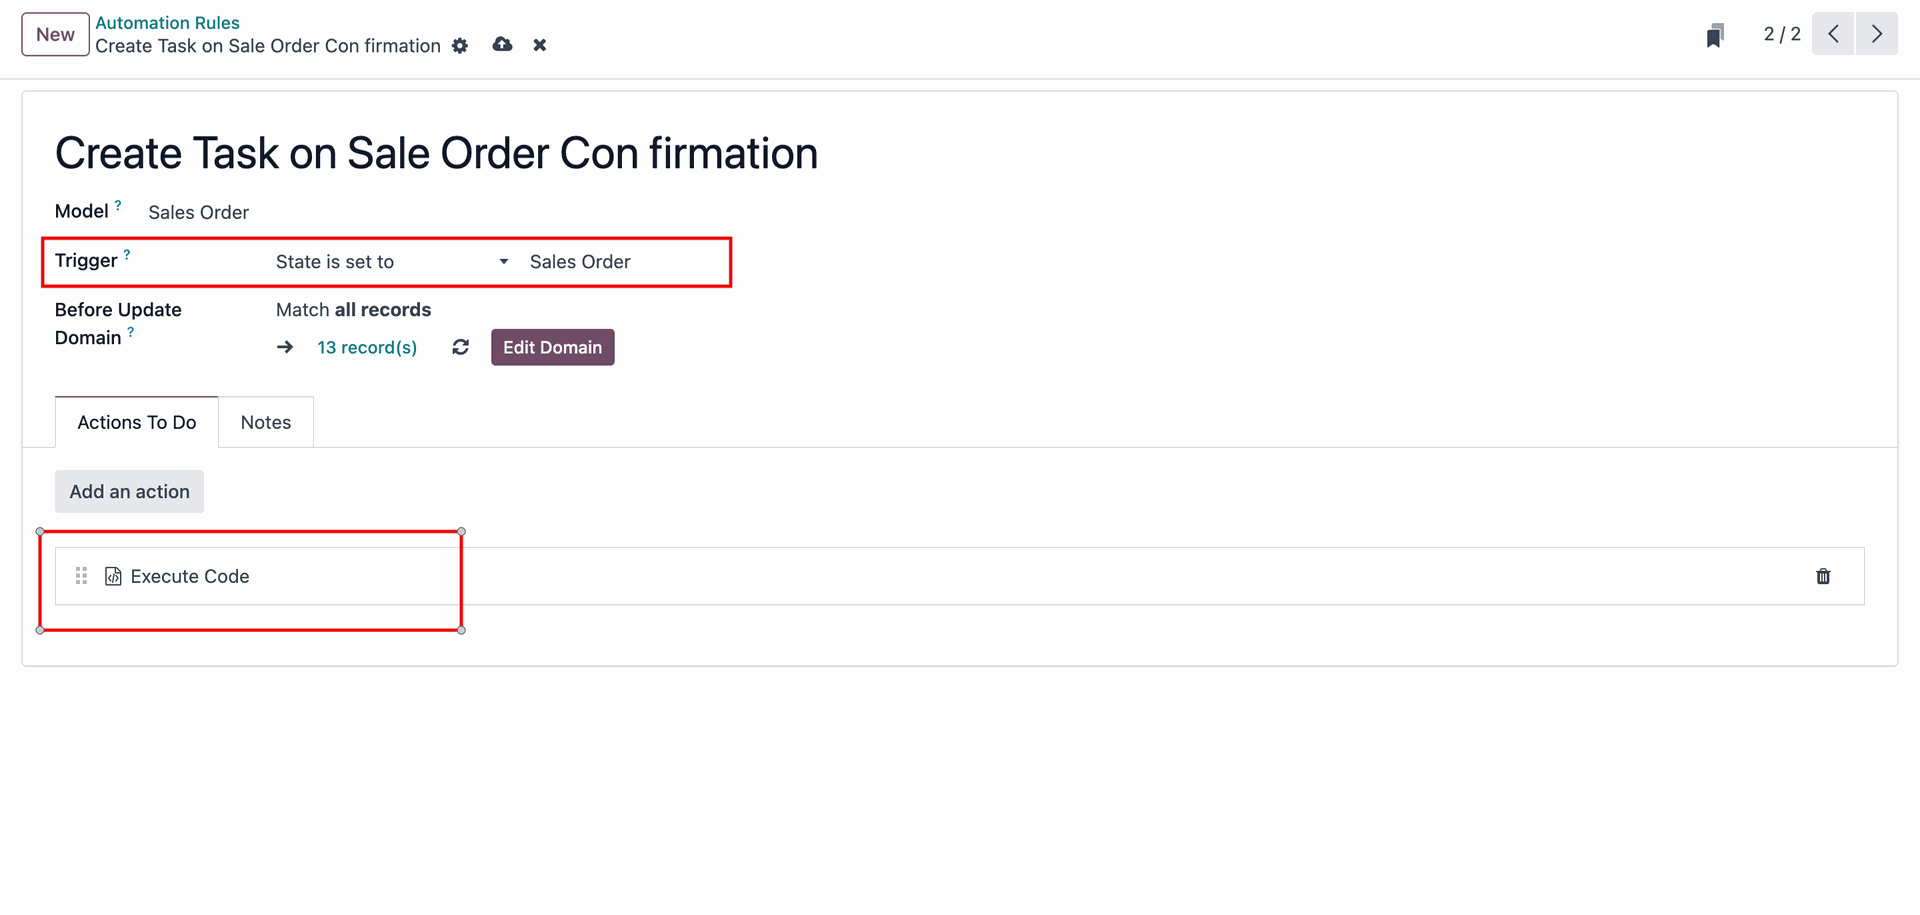Delete the Execute Code action
The width and height of the screenshot is (1920, 915).
point(1823,577)
